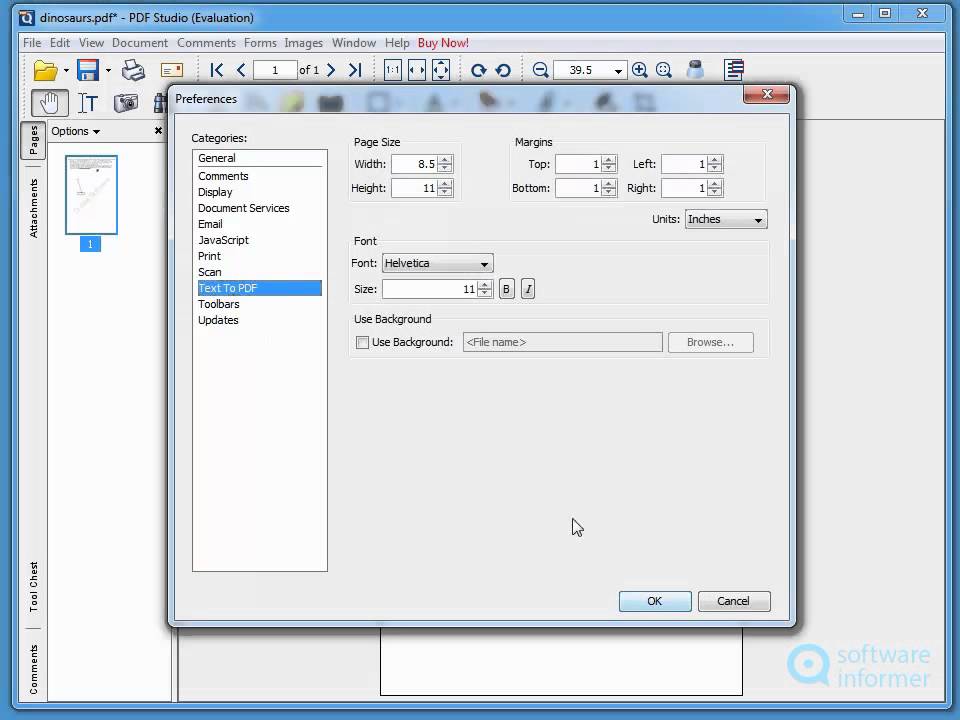Click the Save floppy disk icon

[x=88, y=70]
